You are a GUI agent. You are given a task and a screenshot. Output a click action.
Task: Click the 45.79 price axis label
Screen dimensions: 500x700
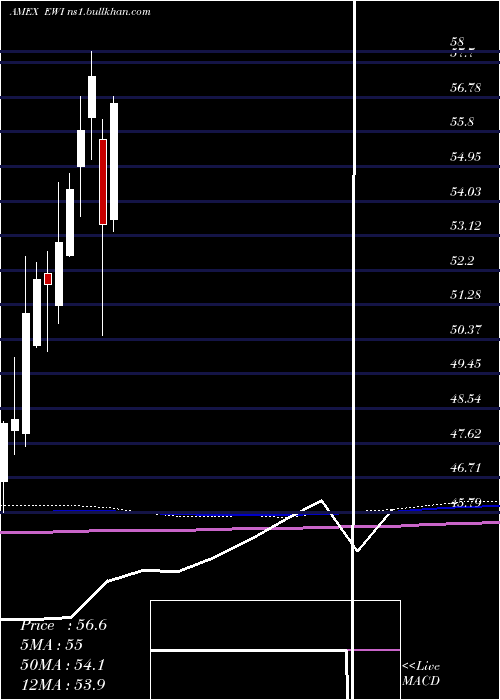coord(466,503)
